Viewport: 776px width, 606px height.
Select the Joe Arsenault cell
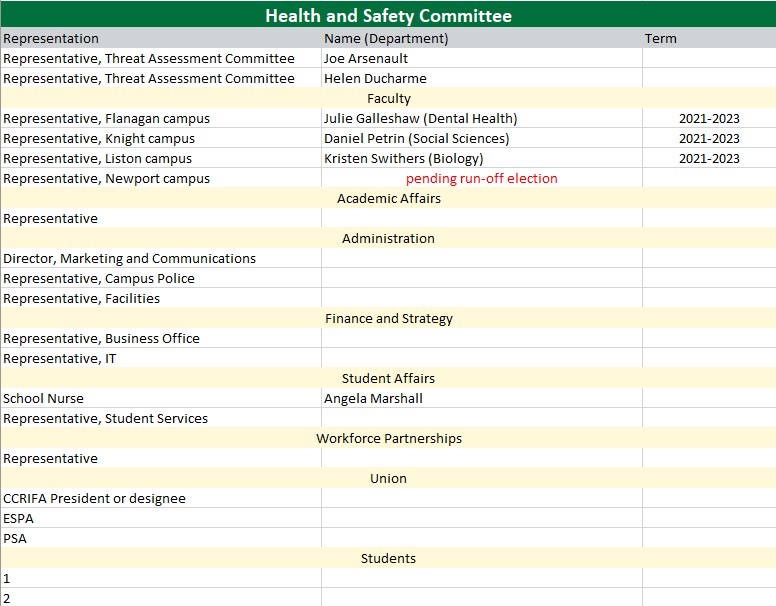pos(366,58)
